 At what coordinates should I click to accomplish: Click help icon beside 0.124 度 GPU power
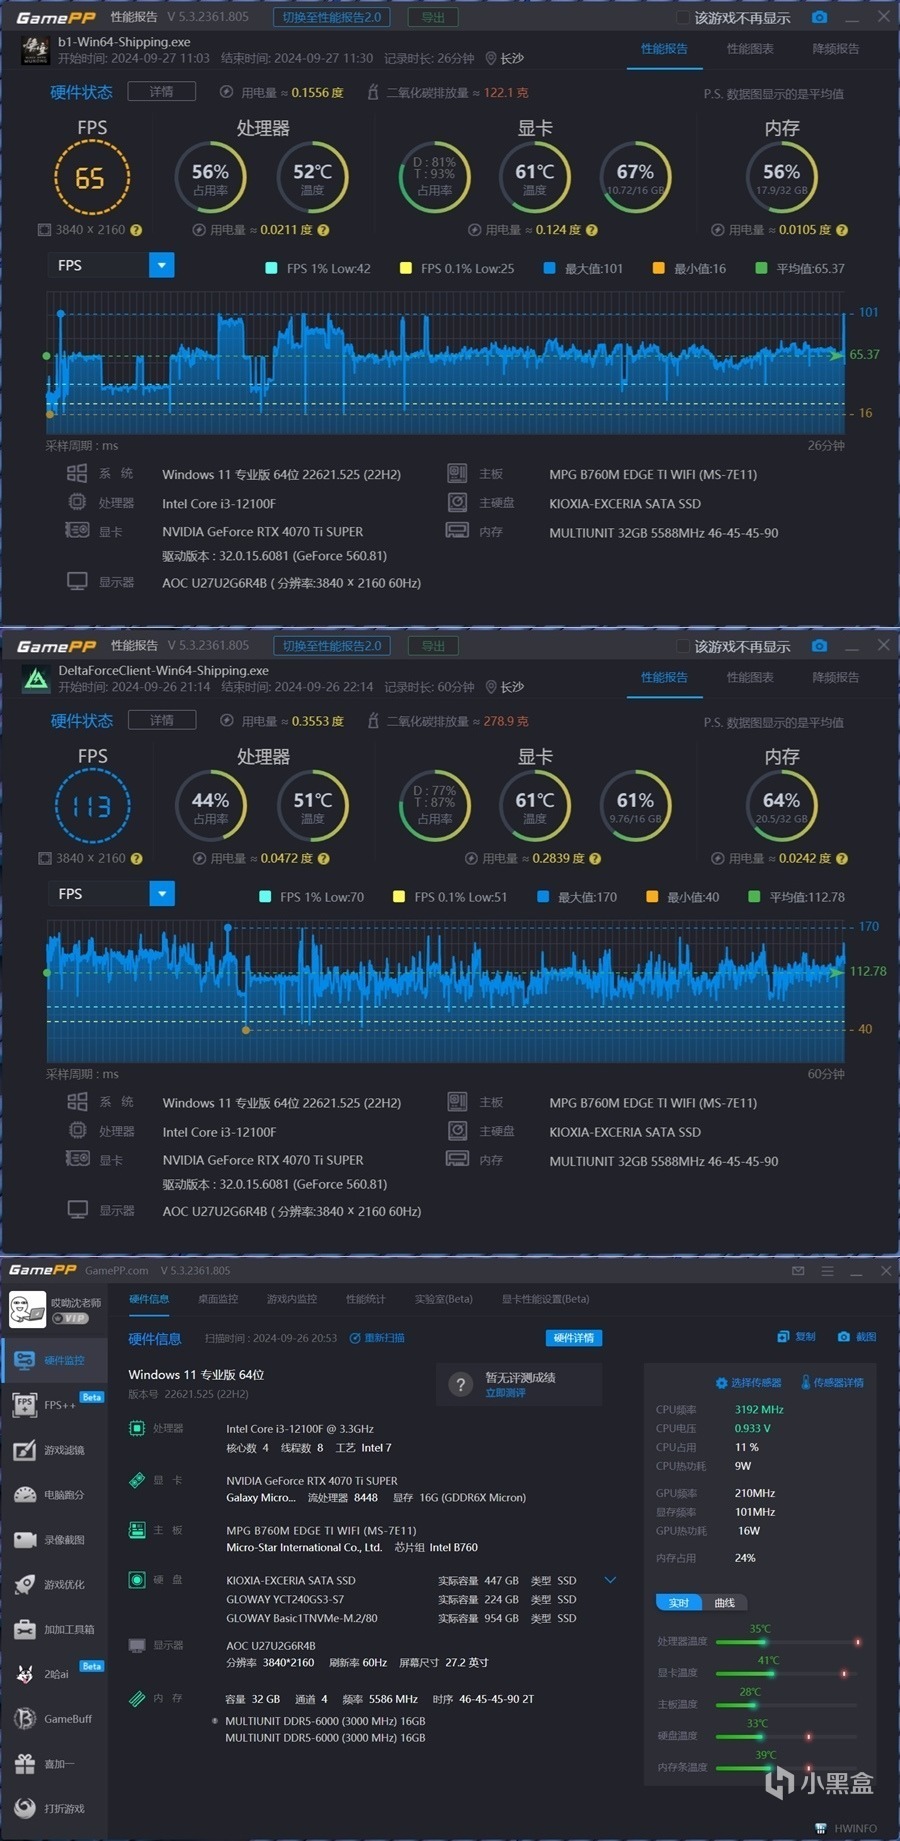pyautogui.click(x=592, y=230)
